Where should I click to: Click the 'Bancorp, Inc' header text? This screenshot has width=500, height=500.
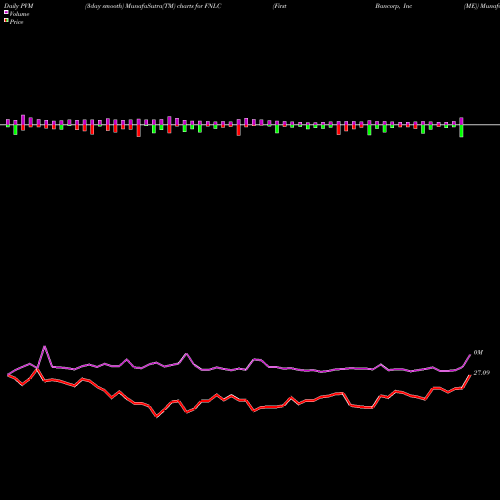pos(394,6)
